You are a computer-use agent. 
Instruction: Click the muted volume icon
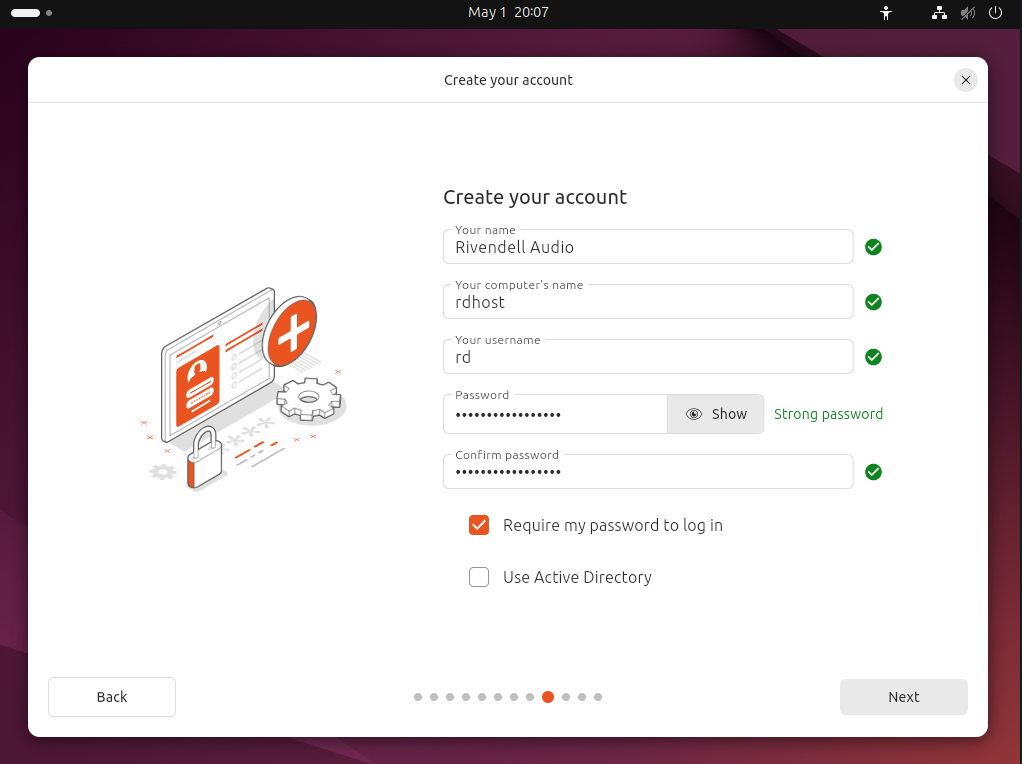(x=967, y=13)
